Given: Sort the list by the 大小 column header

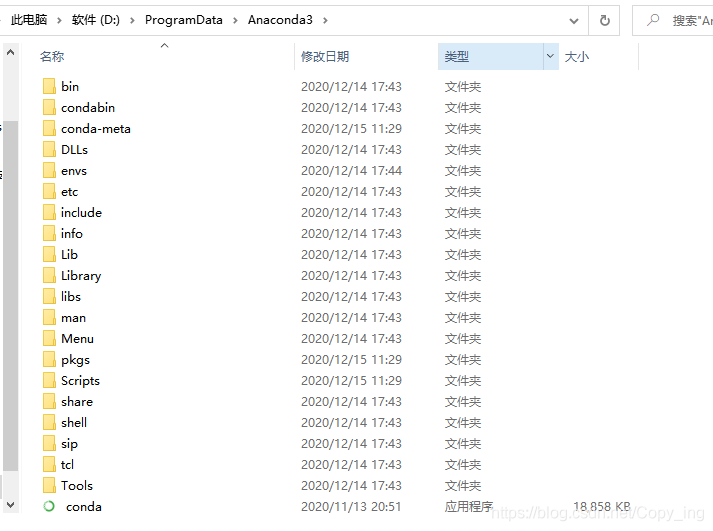Looking at the screenshot, I should (577, 56).
